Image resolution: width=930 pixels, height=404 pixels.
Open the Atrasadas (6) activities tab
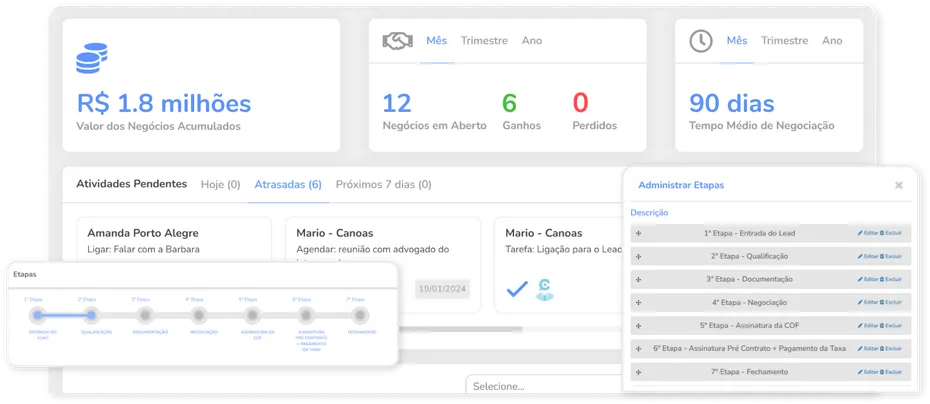288,184
